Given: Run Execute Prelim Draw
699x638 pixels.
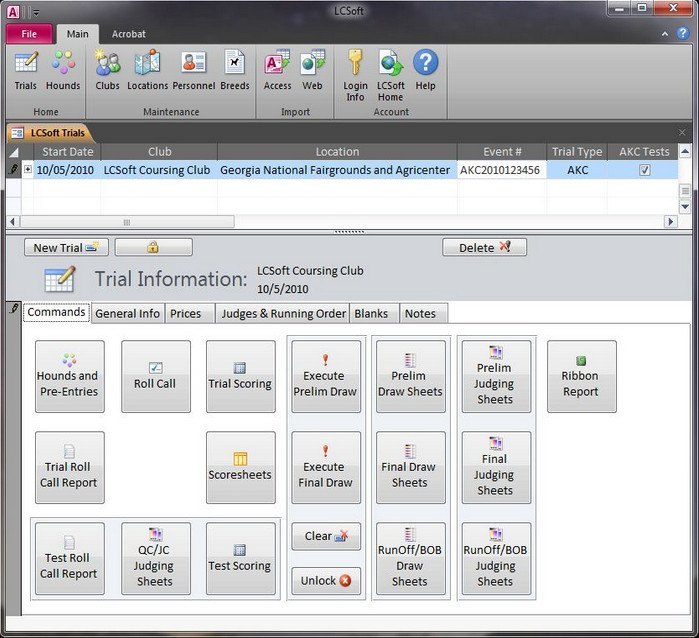Looking at the screenshot, I should click(x=326, y=376).
